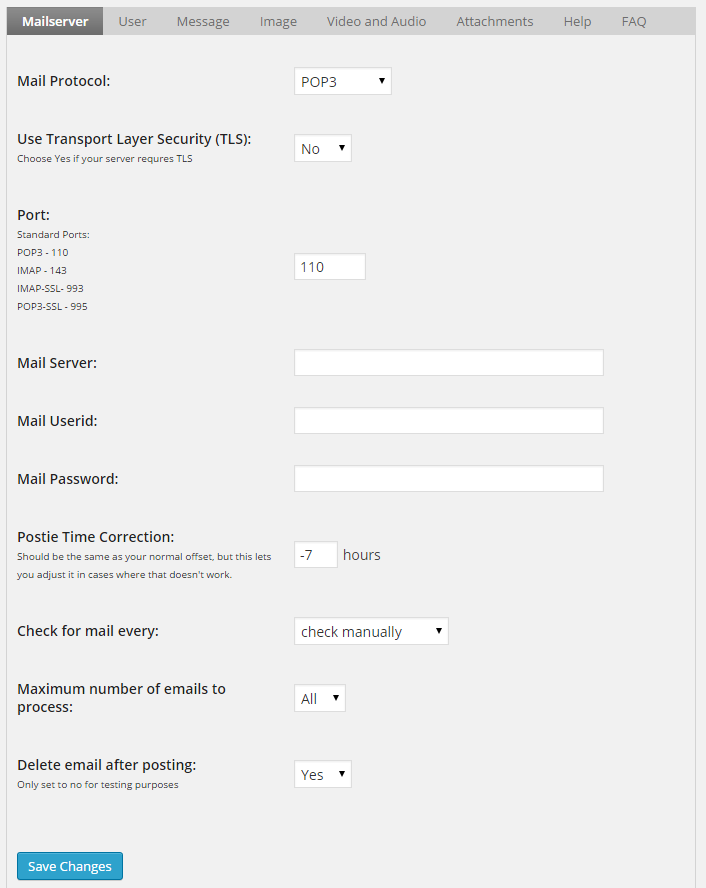This screenshot has height=888, width=706.
Task: Open the Mail Protocol dropdown
Action: click(342, 82)
